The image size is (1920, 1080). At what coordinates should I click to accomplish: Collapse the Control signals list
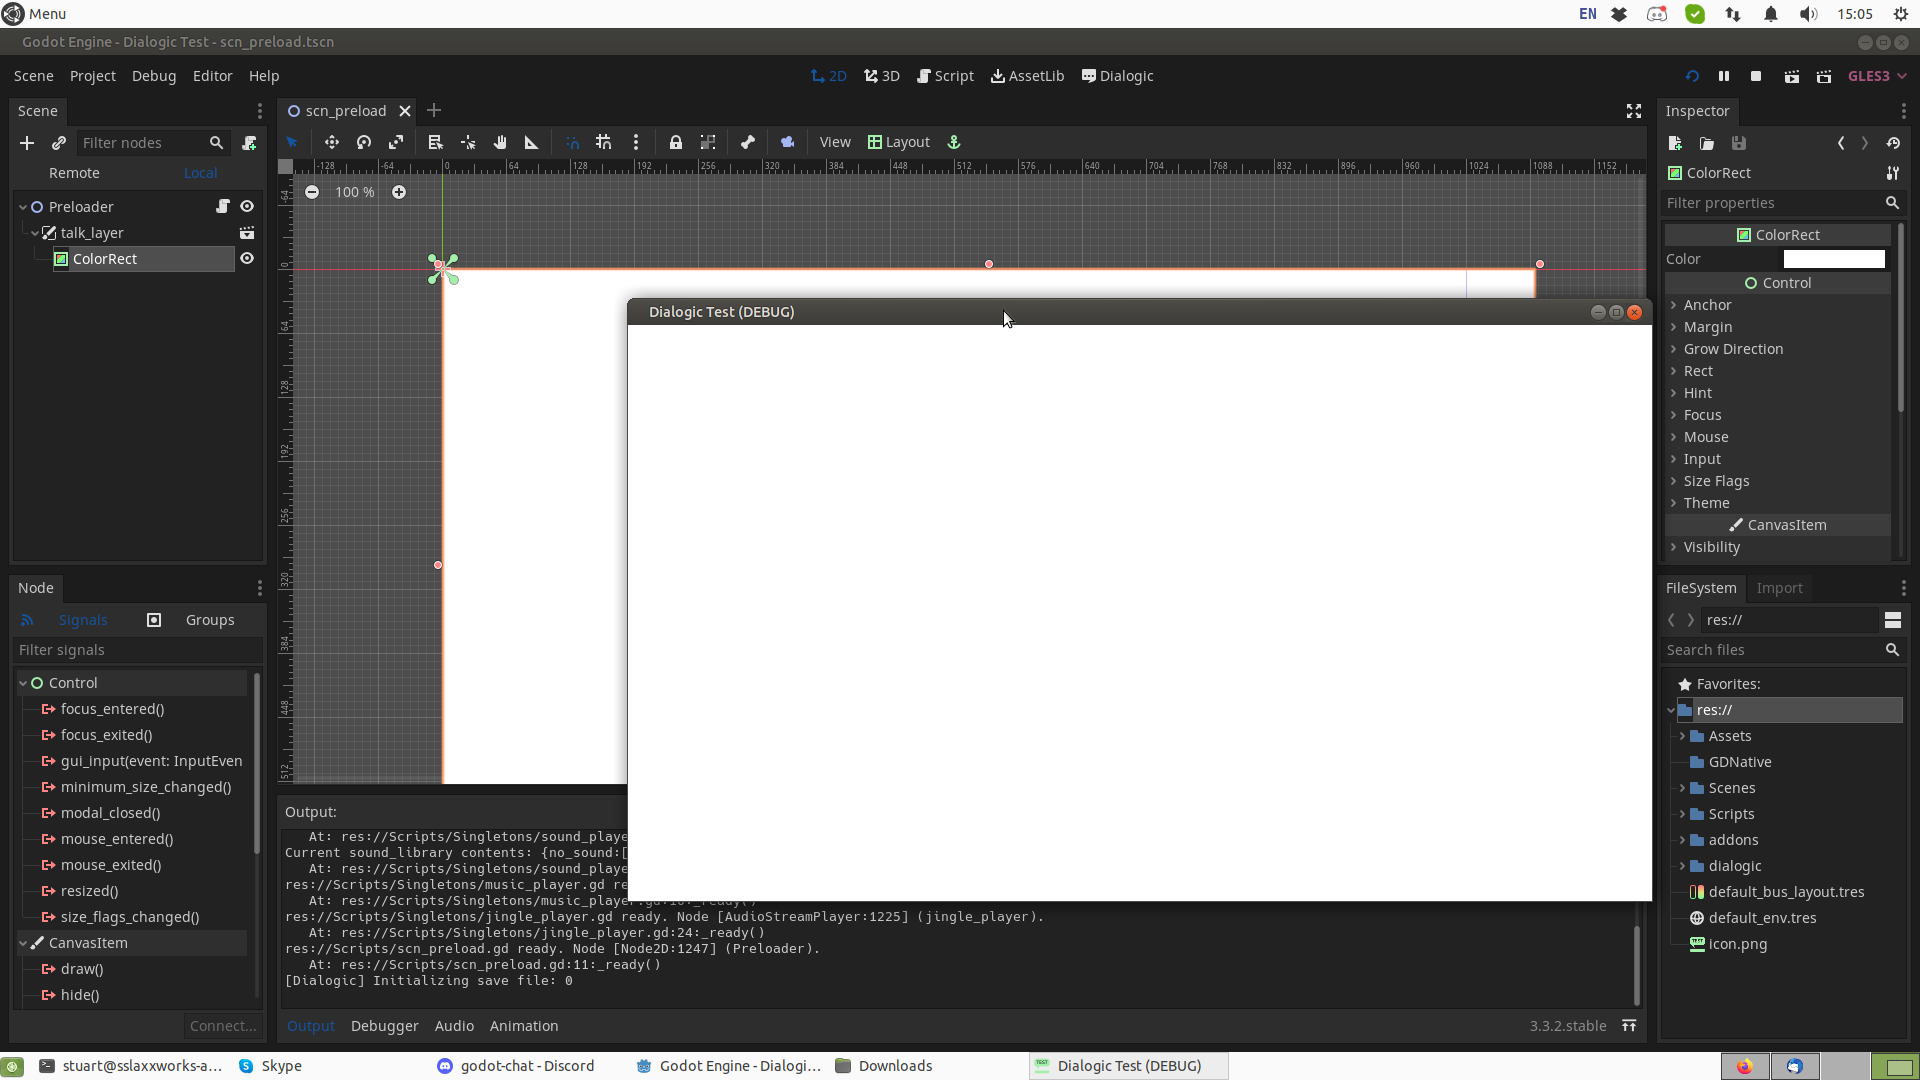tap(23, 682)
